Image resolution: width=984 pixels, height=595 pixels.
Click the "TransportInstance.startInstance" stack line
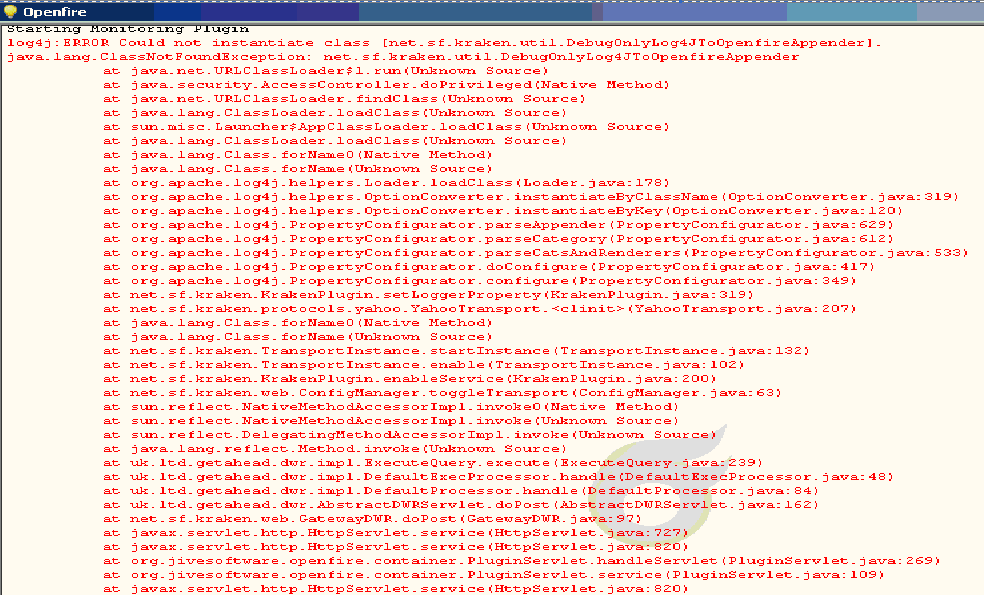(456, 351)
